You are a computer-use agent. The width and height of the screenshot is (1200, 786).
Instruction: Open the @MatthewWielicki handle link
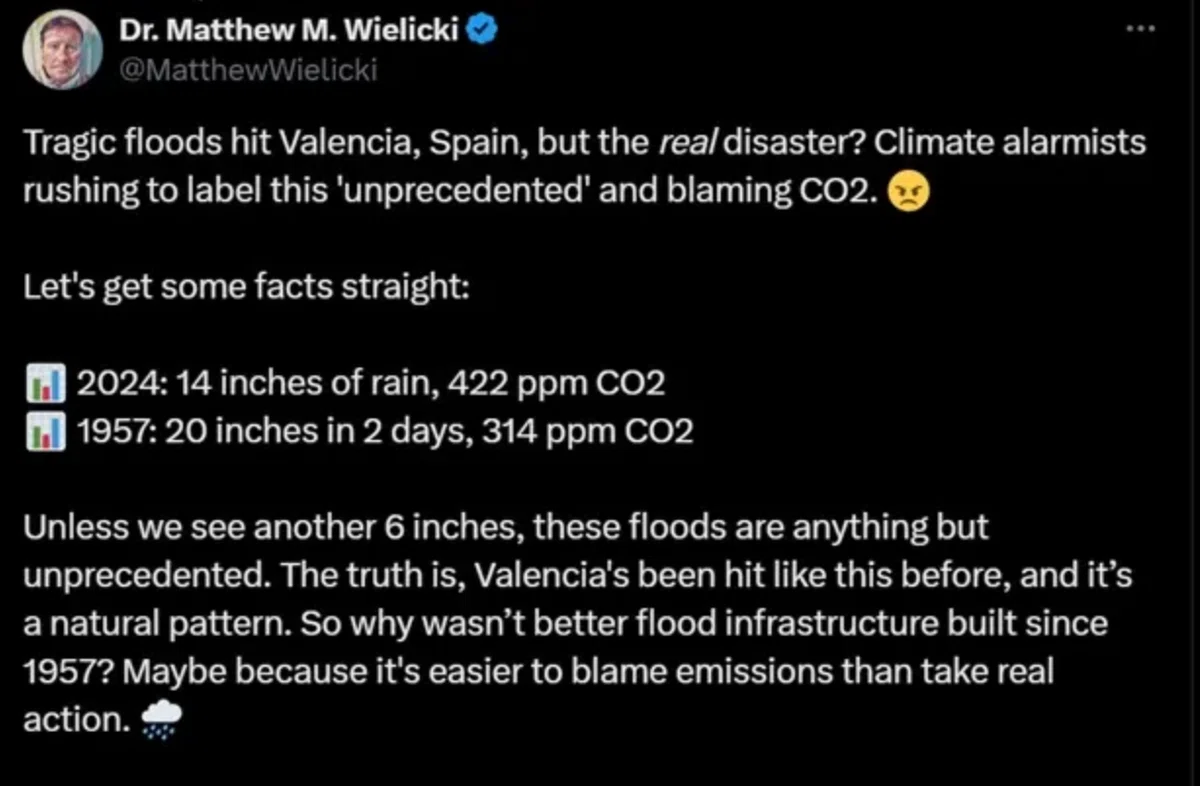click(249, 70)
